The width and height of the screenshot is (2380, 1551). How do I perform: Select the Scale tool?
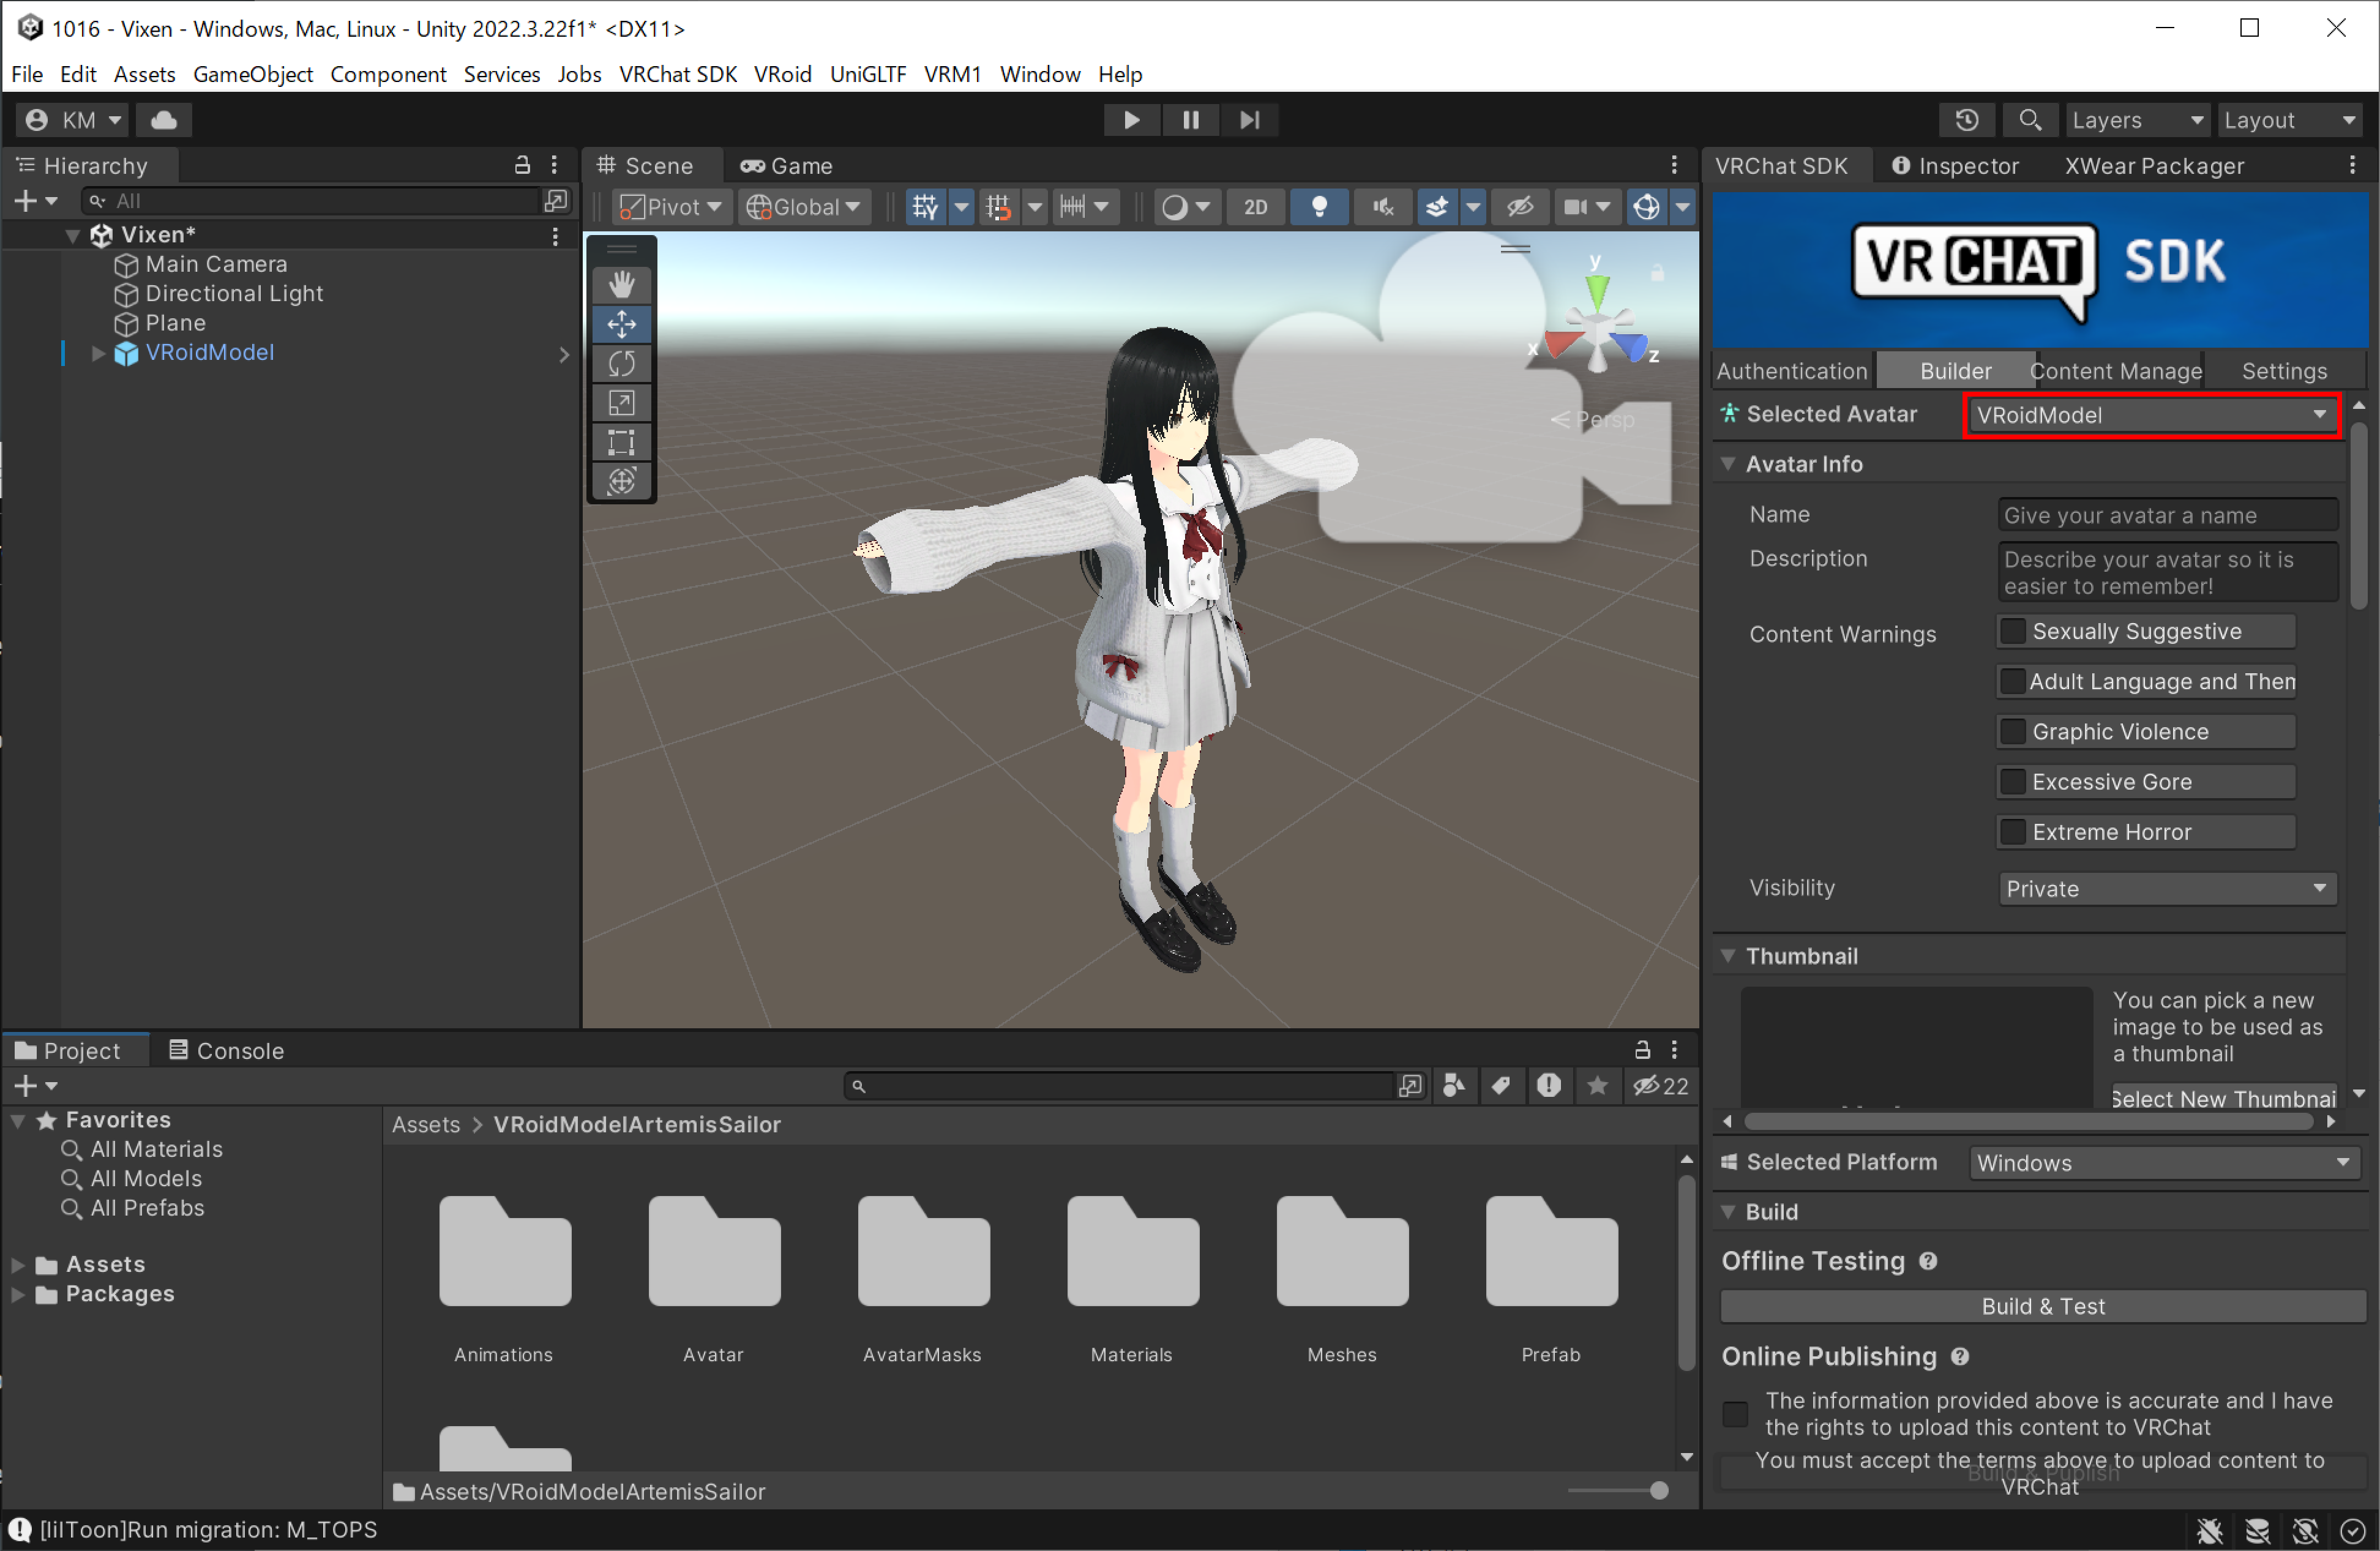pos(621,403)
